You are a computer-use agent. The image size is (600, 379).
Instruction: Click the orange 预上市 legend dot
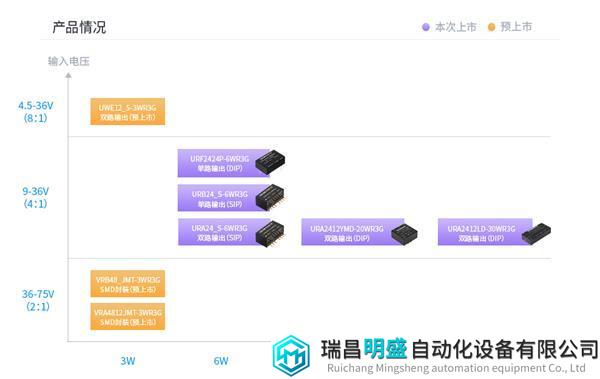(x=491, y=27)
